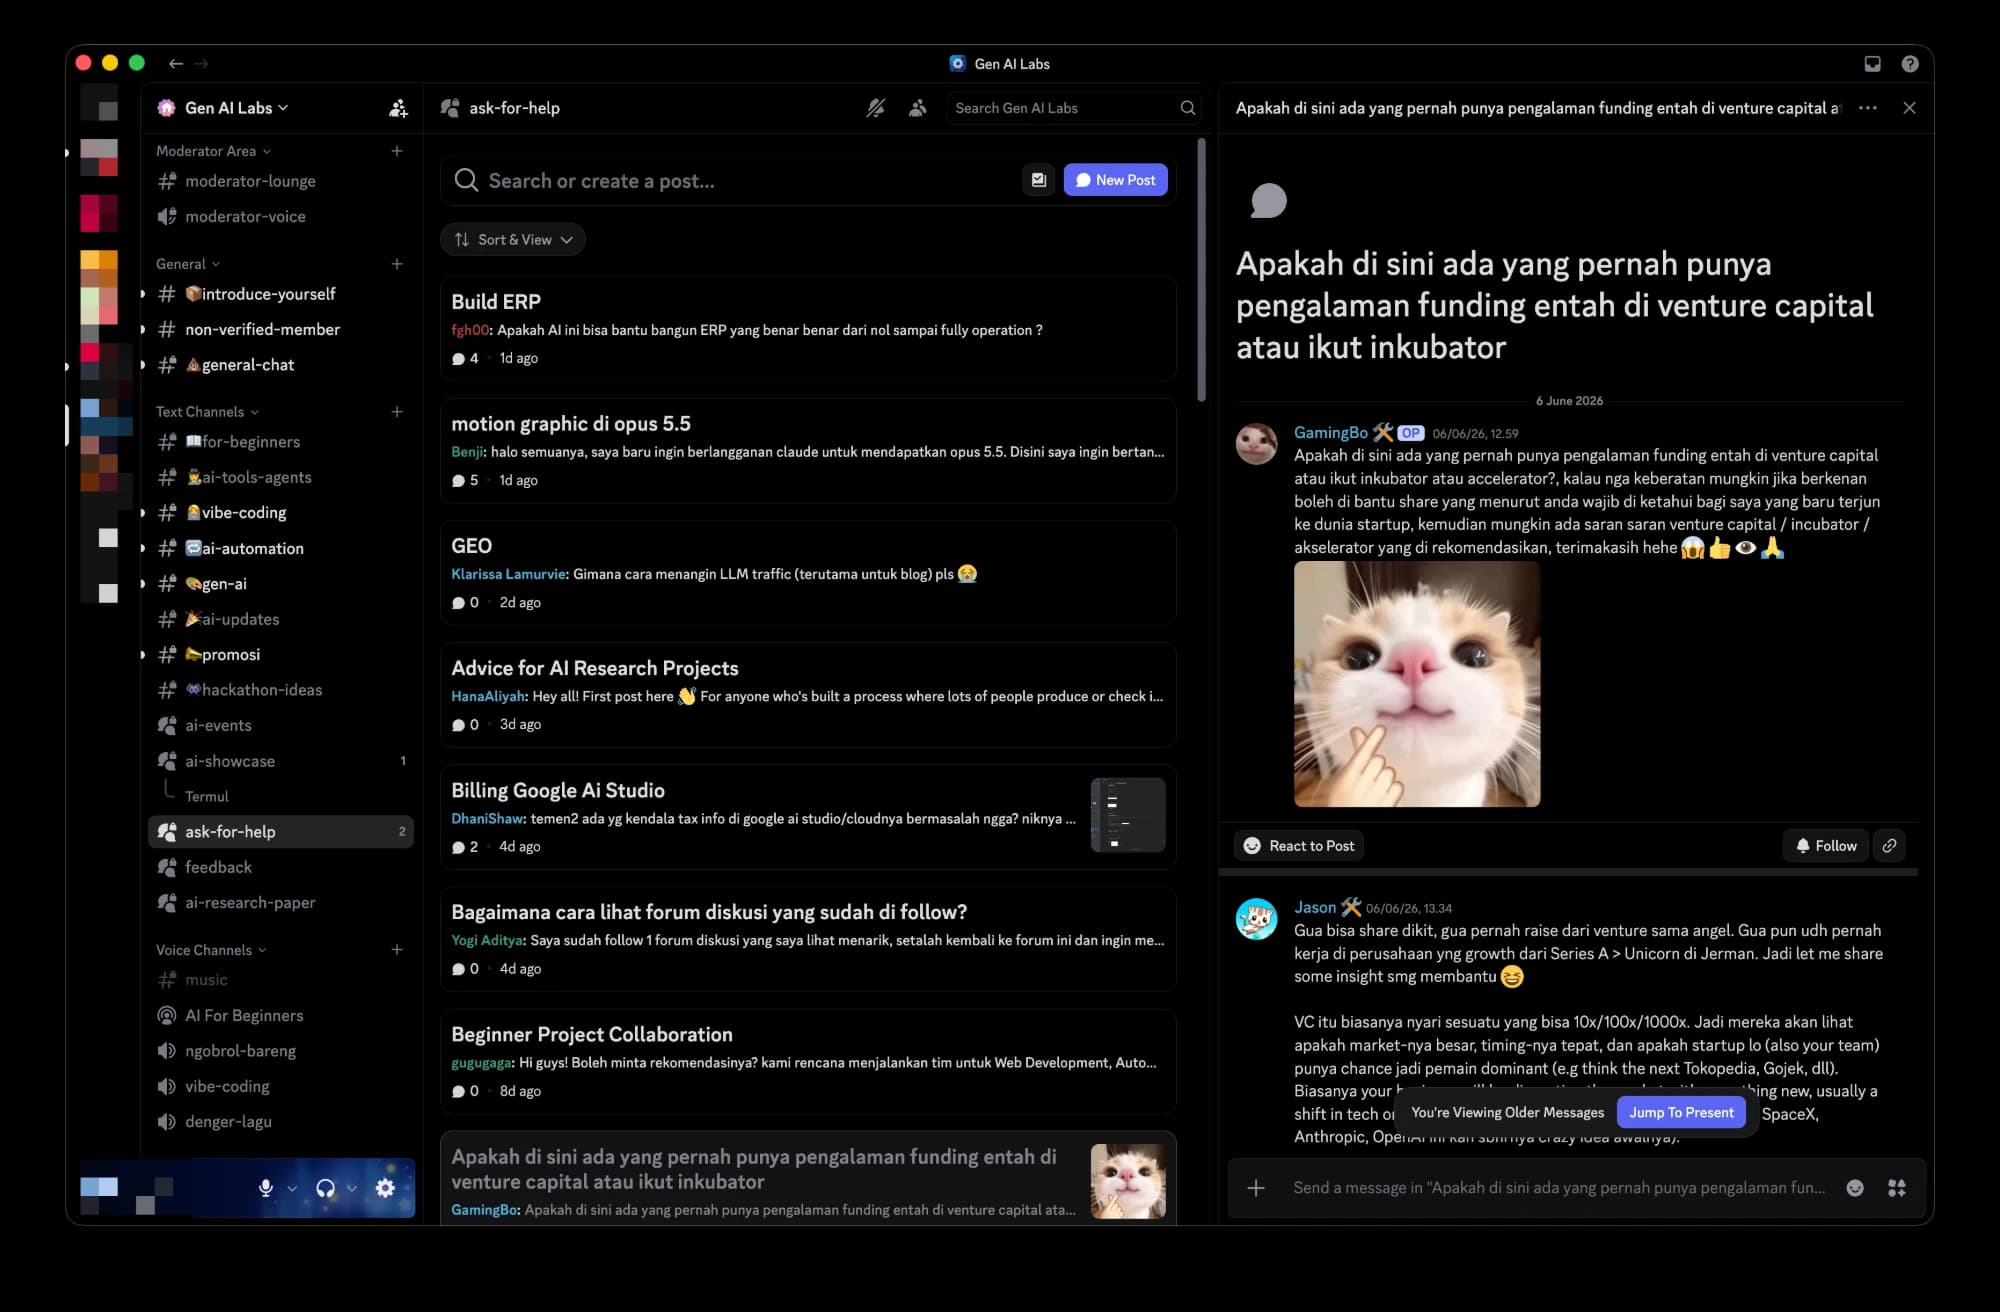Open the apps icon in message box
This screenshot has height=1312, width=2000.
tap(1897, 1188)
